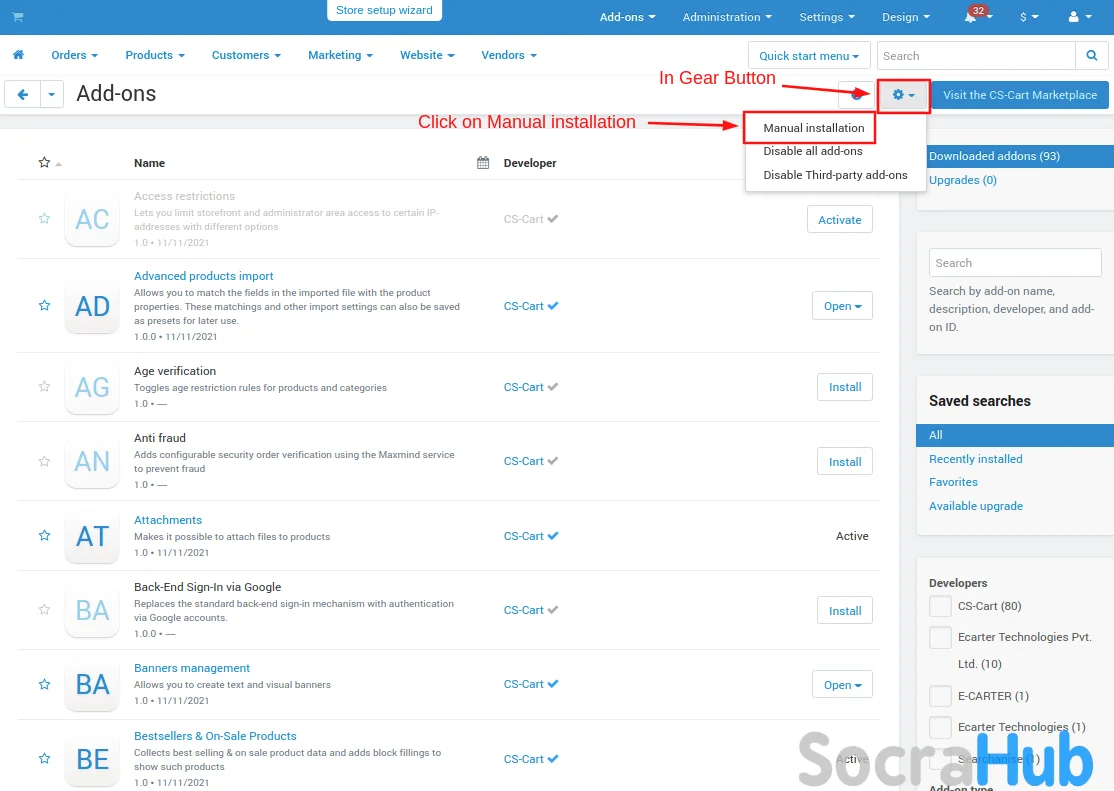This screenshot has width=1114, height=791.
Task: Open the gear actions button
Action: pyautogui.click(x=904, y=95)
